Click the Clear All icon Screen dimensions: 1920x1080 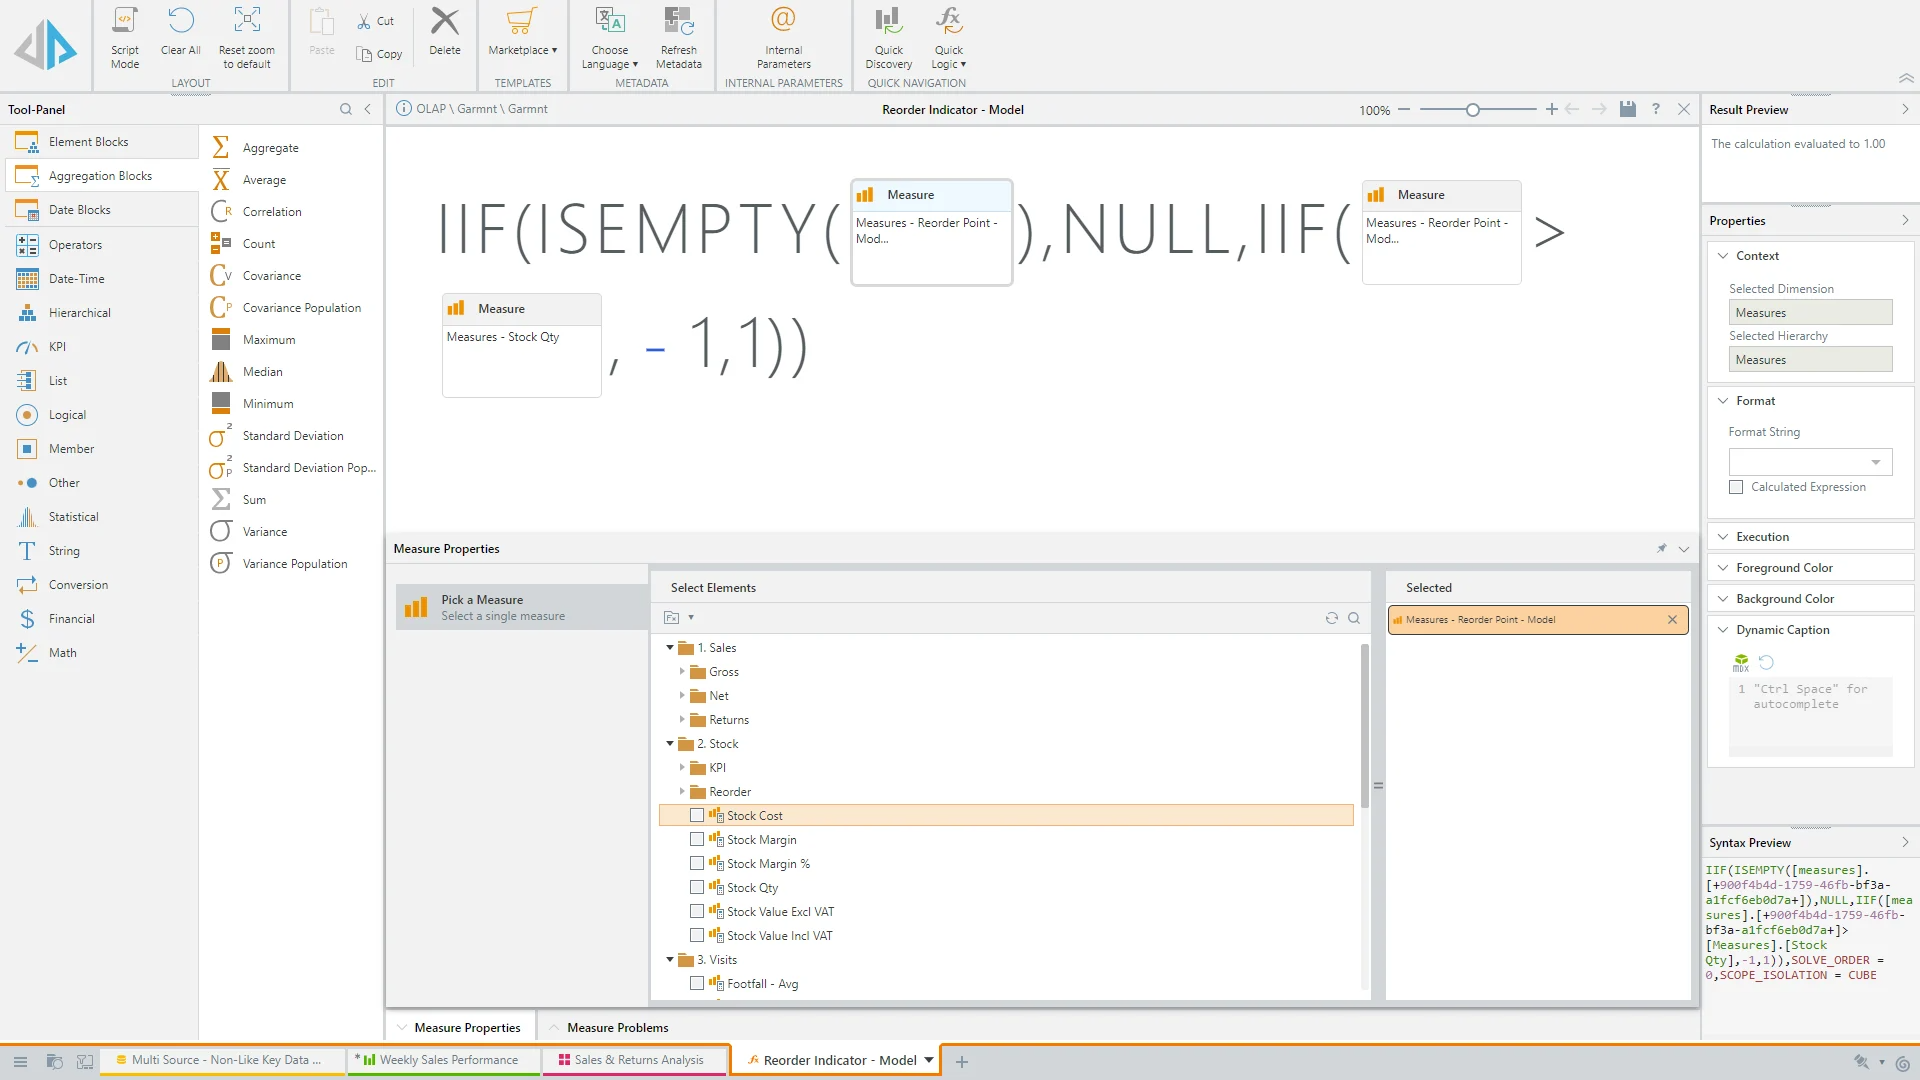point(181,22)
